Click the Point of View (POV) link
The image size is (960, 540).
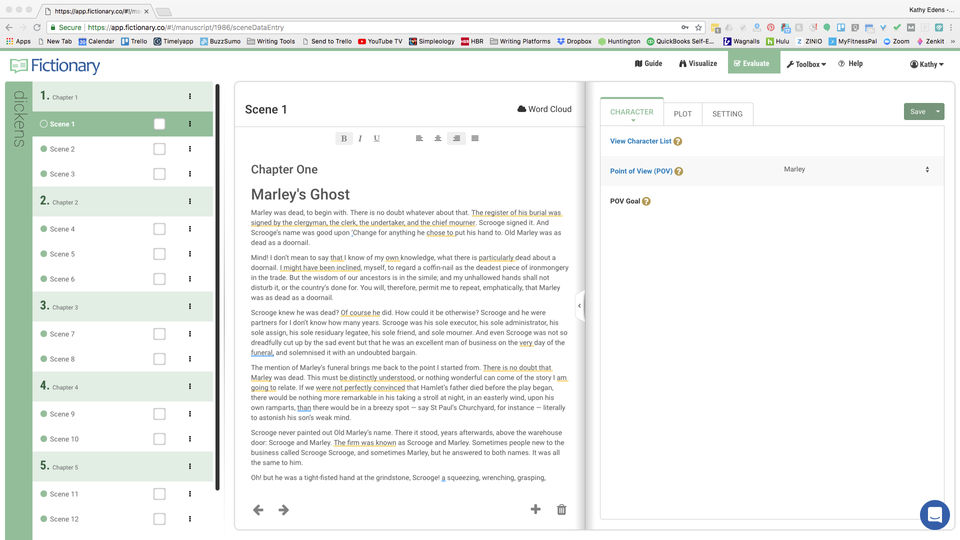tap(641, 171)
